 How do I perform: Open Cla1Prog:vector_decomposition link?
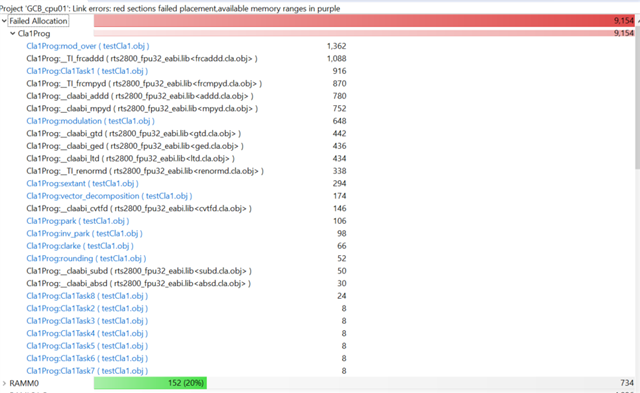click(x=109, y=196)
